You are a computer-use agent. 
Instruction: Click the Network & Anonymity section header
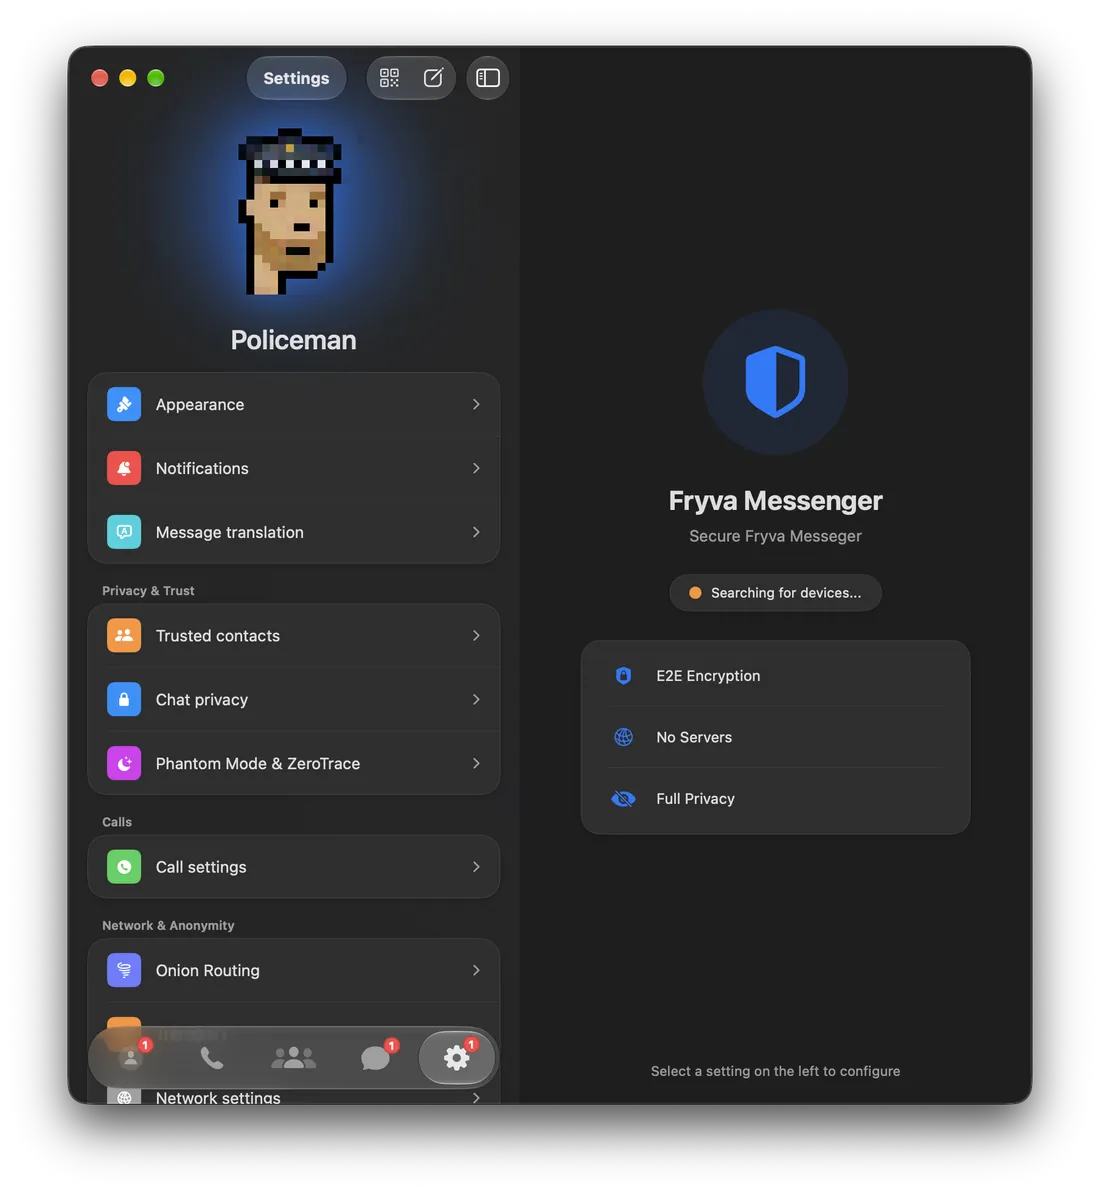(167, 926)
